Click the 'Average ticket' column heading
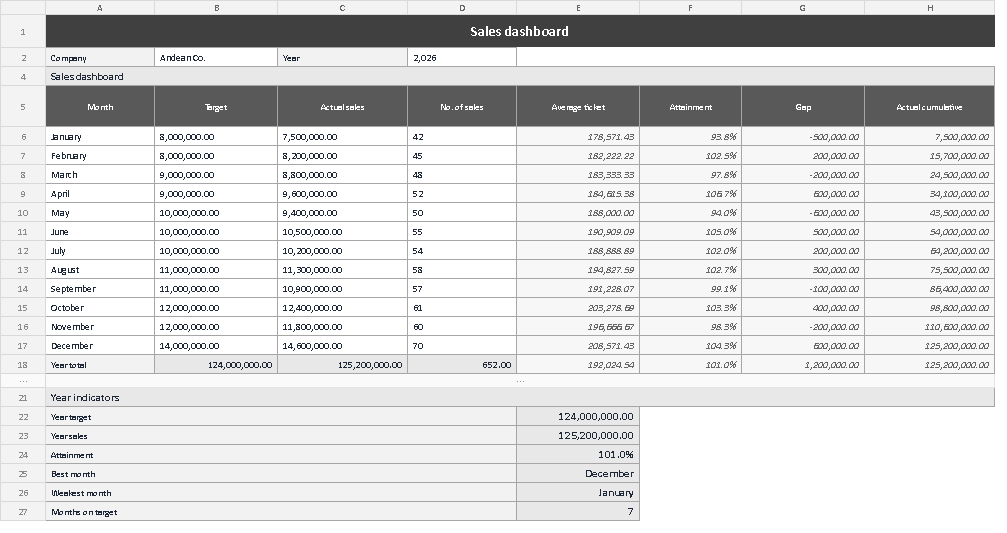 (578, 107)
